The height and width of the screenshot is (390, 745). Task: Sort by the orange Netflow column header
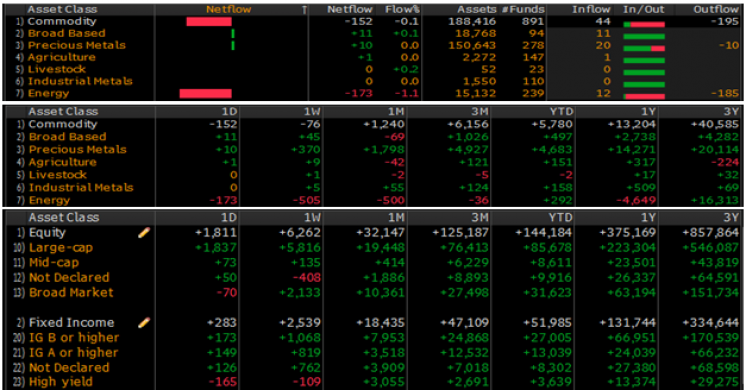[x=229, y=10]
